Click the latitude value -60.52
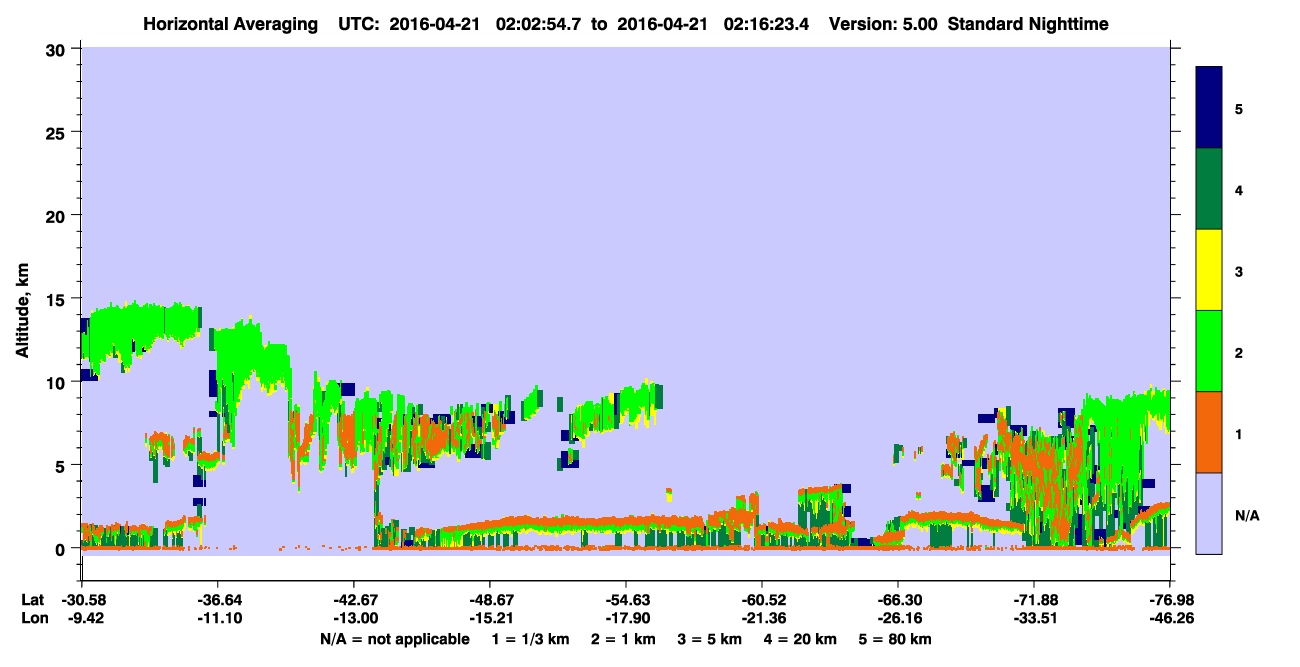 [762, 600]
